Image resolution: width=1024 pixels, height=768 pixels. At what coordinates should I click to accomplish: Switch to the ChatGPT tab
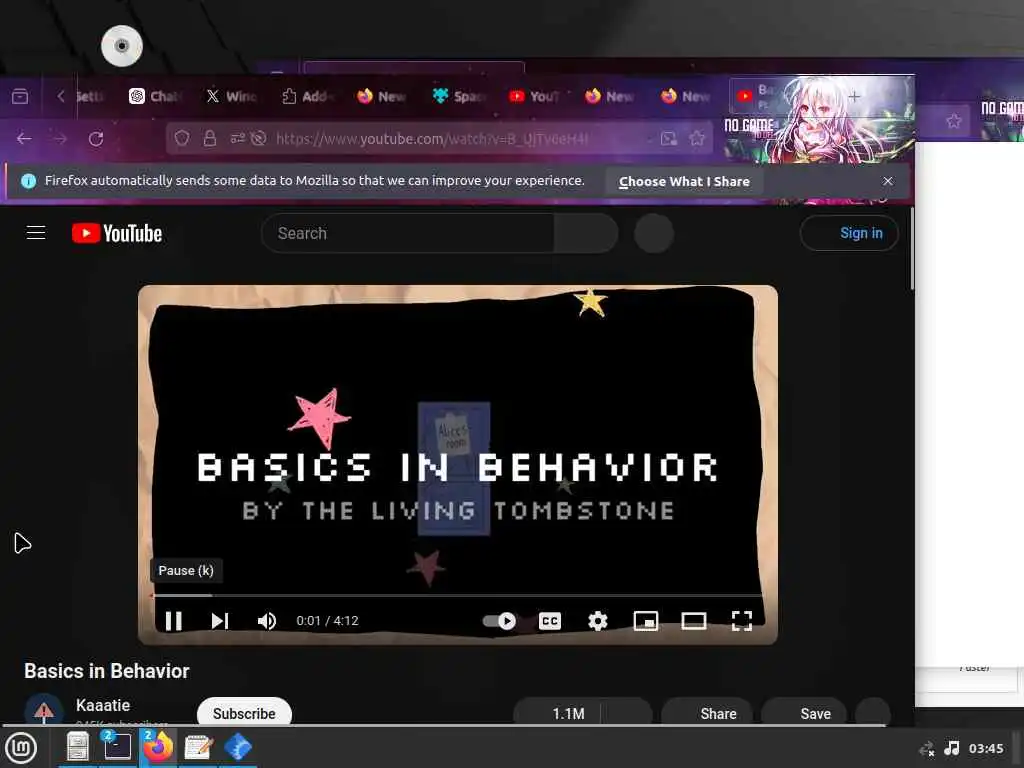click(155, 97)
